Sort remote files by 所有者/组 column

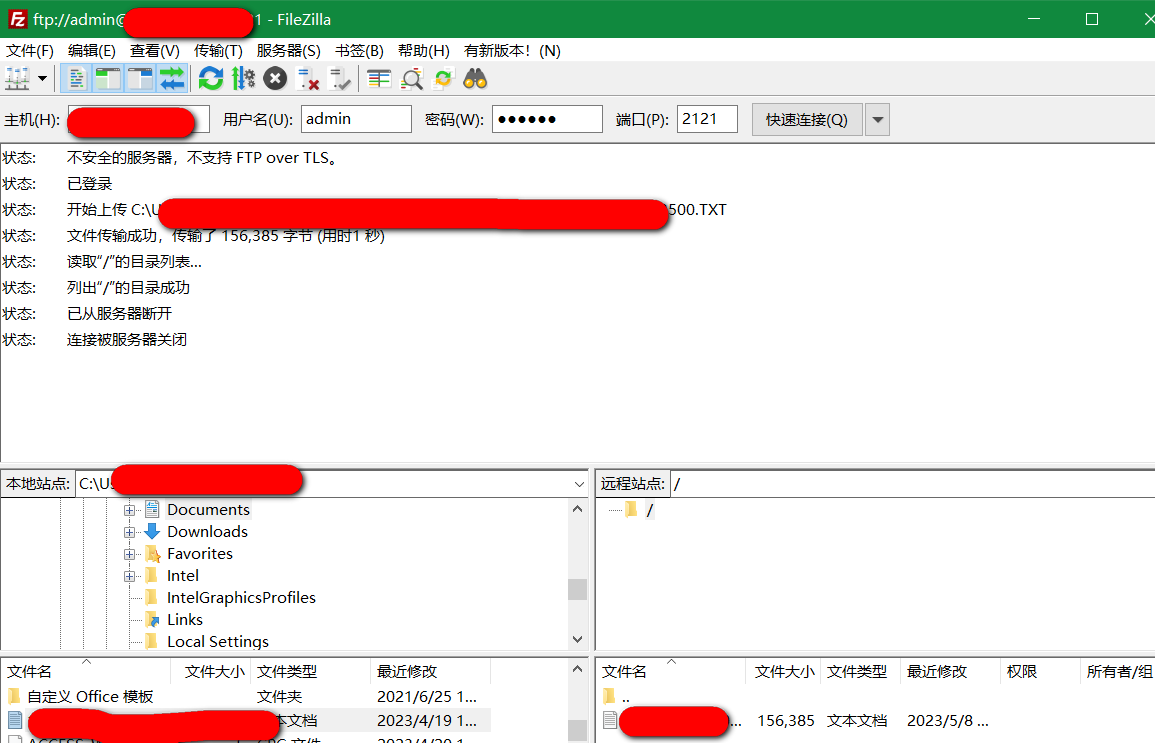pos(1117,672)
